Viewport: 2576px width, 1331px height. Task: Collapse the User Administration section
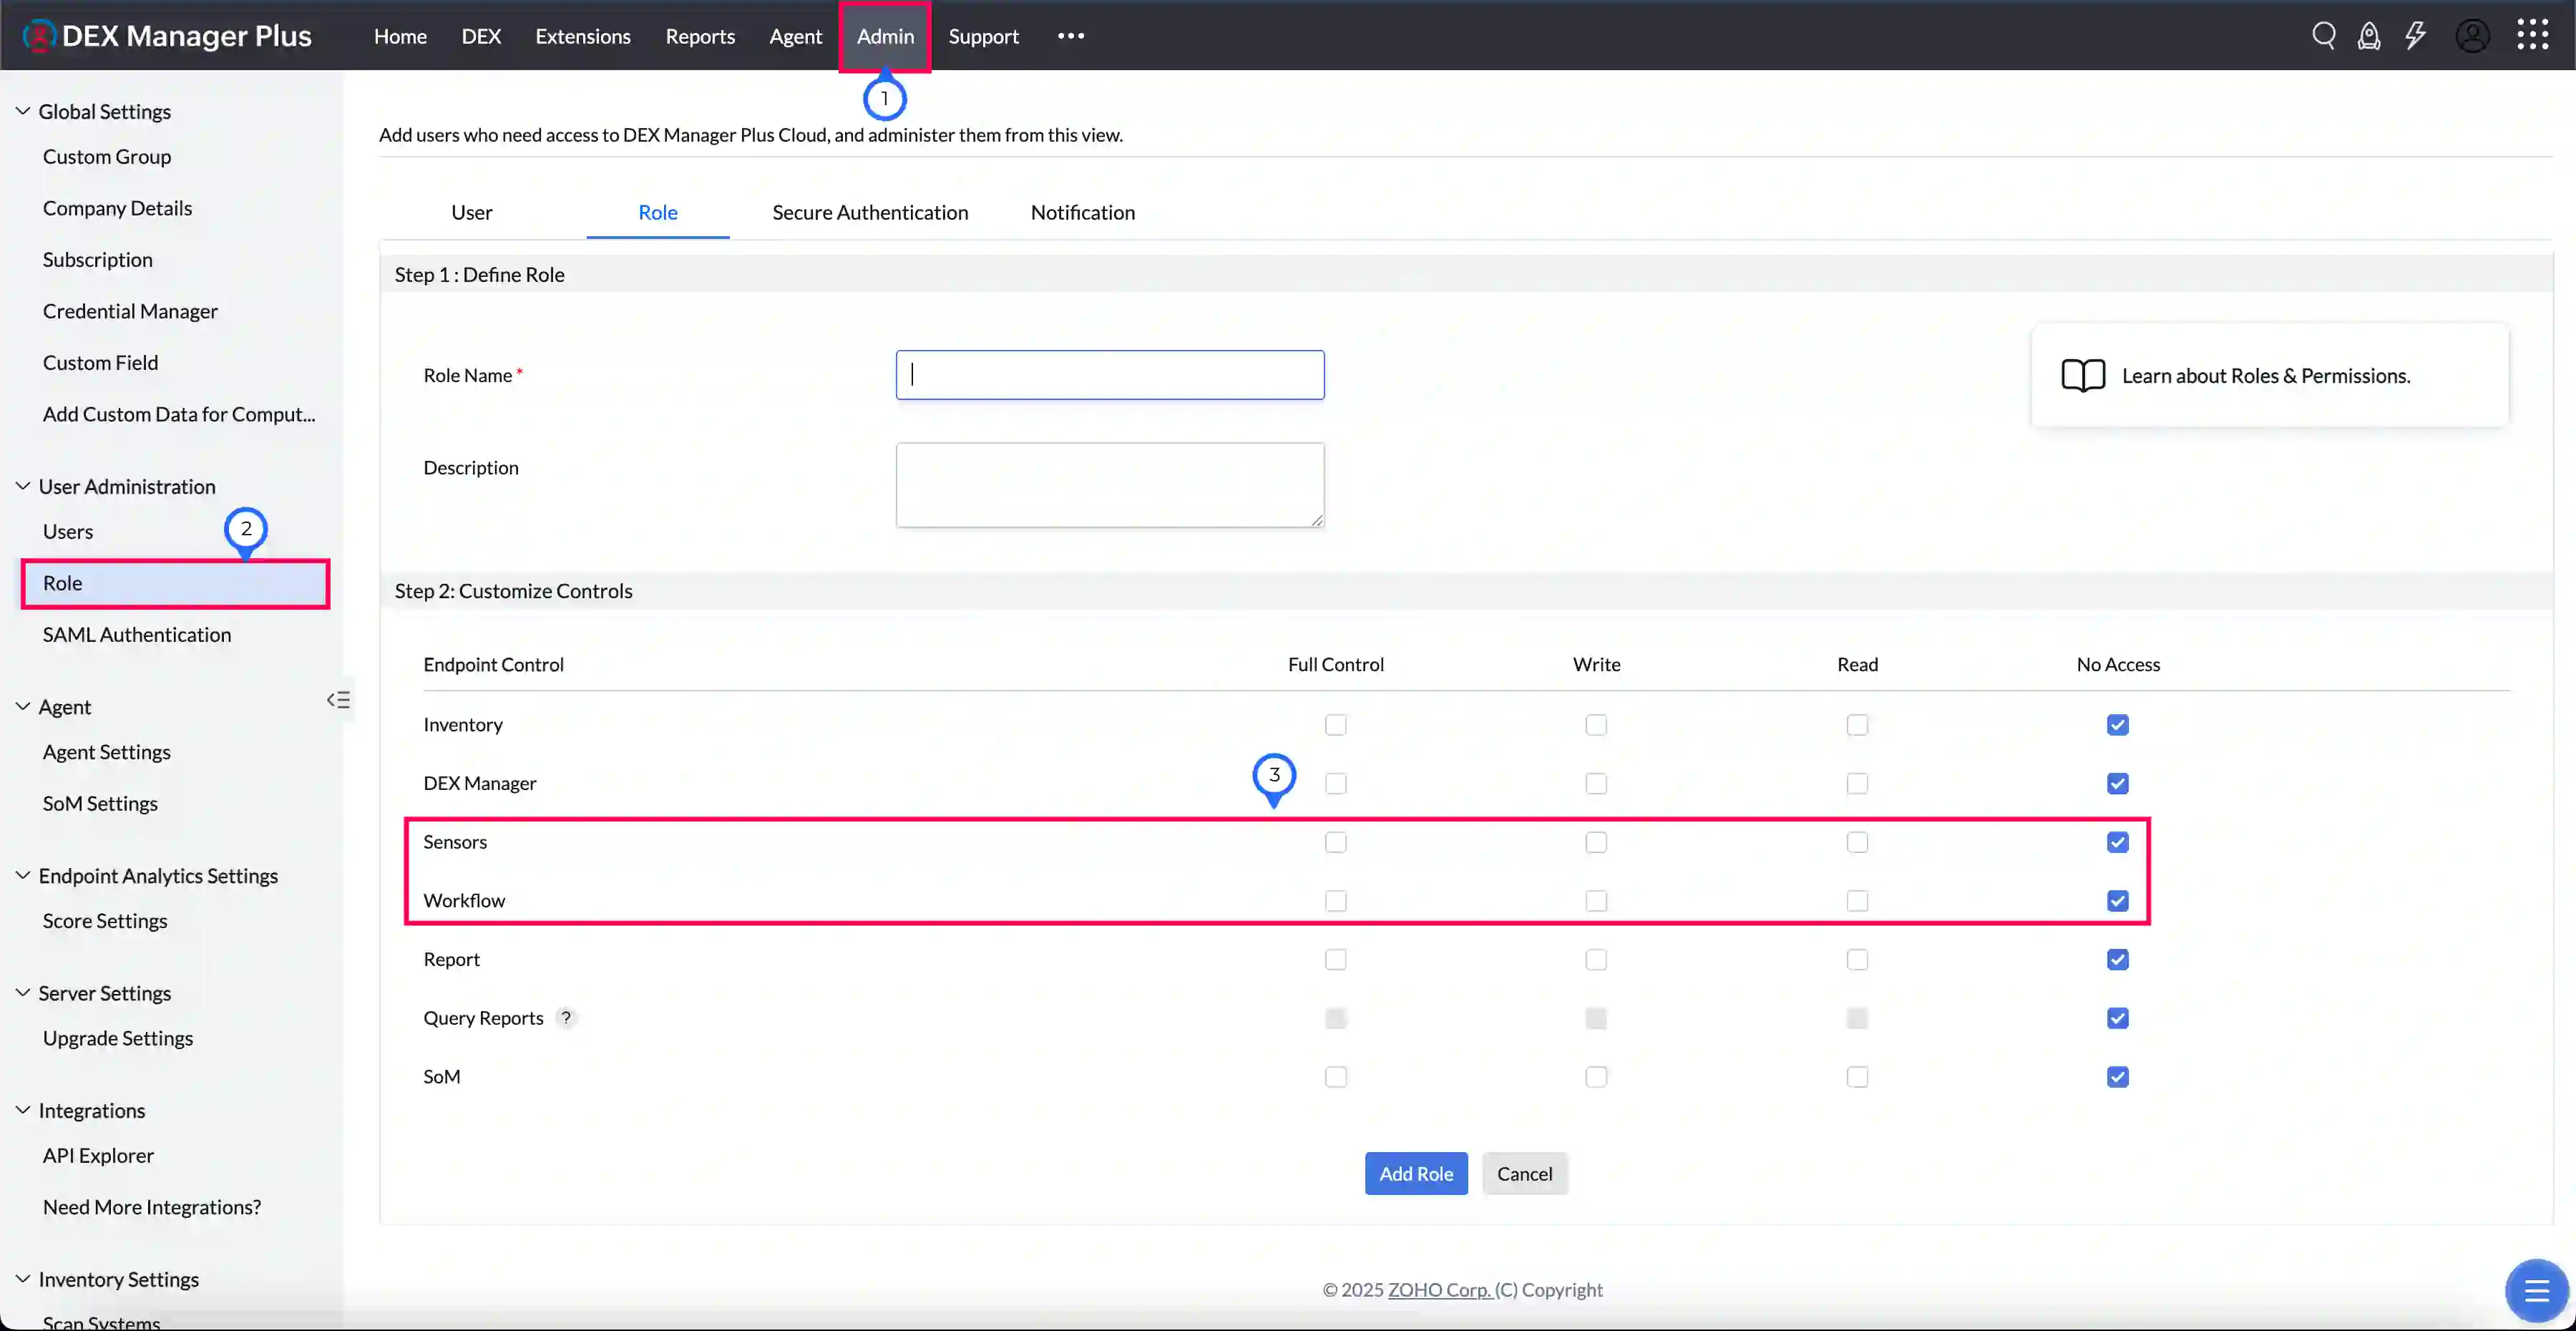(x=23, y=486)
